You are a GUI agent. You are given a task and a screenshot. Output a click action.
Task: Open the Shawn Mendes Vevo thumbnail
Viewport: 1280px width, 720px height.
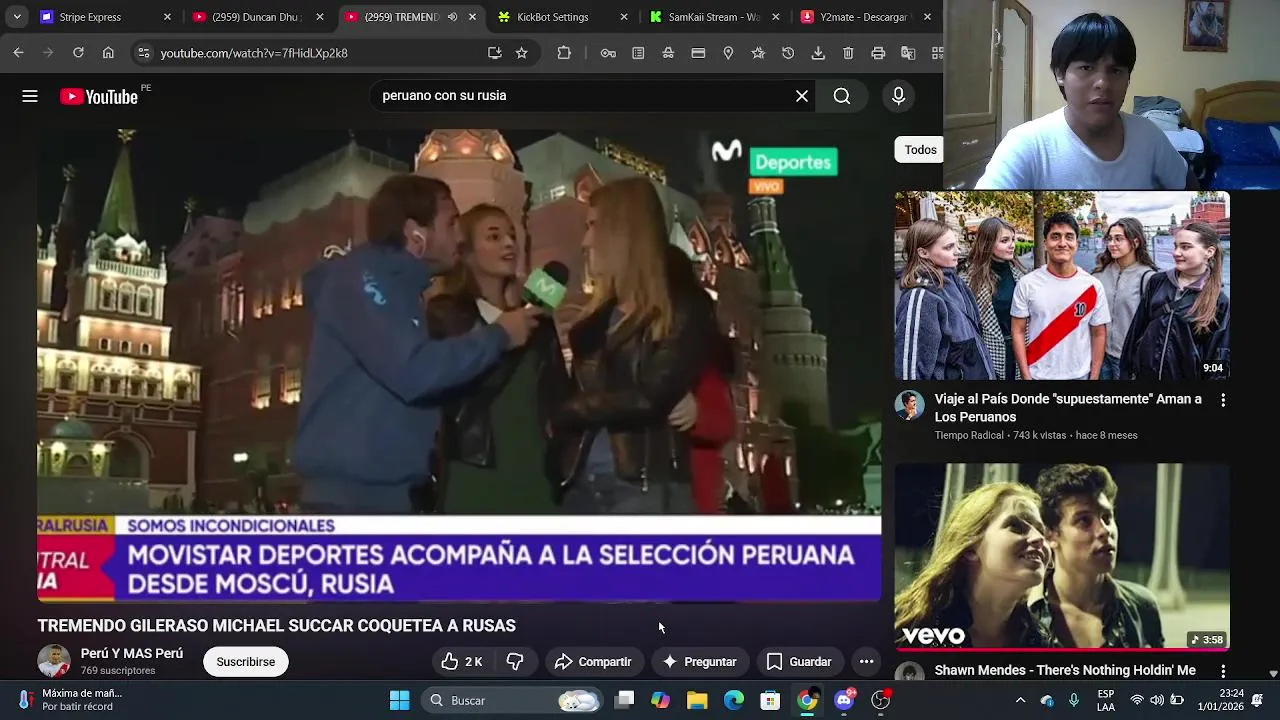pos(1062,557)
